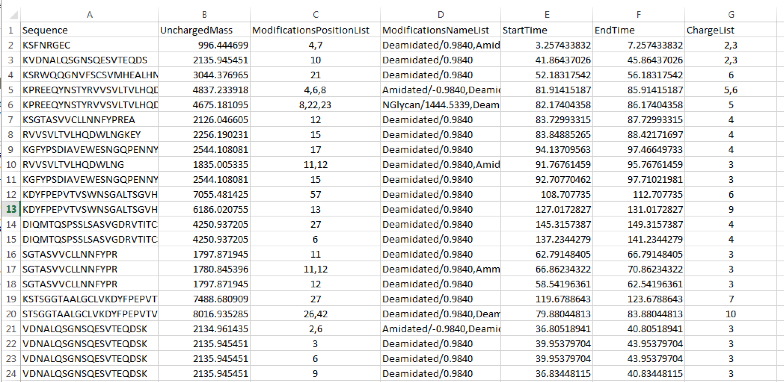The width and height of the screenshot is (784, 382).
Task: Click the ChargeList header cell
Action: tap(730, 30)
